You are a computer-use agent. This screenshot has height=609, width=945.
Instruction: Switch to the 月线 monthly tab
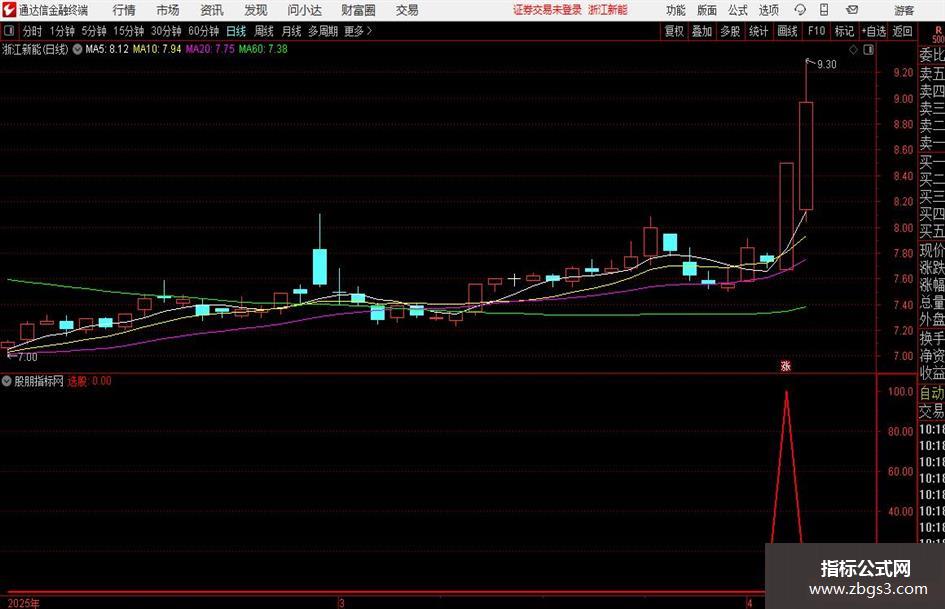292,31
